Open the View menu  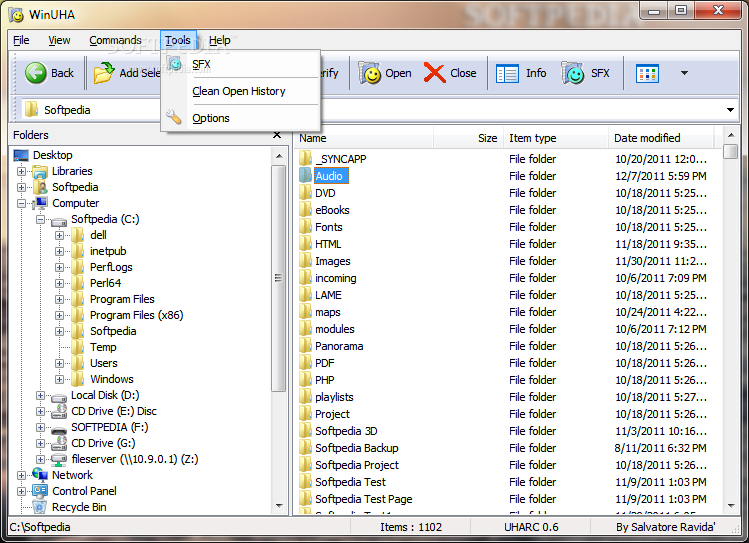coord(59,40)
